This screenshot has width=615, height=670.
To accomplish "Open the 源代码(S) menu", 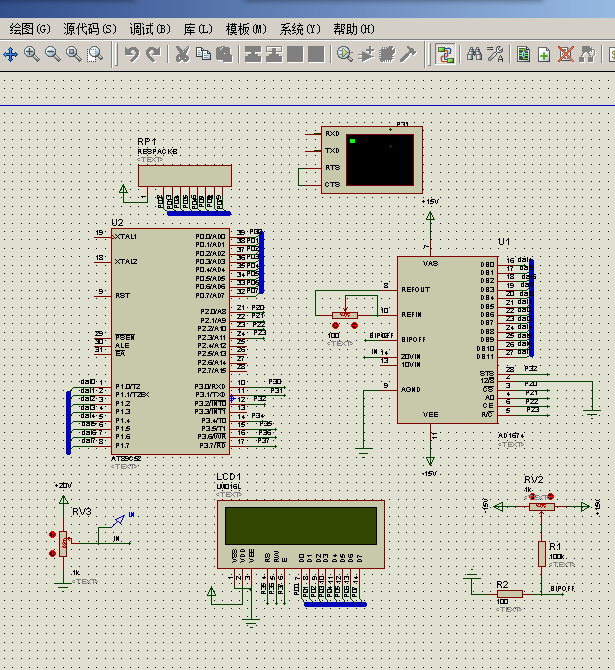I will (90, 29).
